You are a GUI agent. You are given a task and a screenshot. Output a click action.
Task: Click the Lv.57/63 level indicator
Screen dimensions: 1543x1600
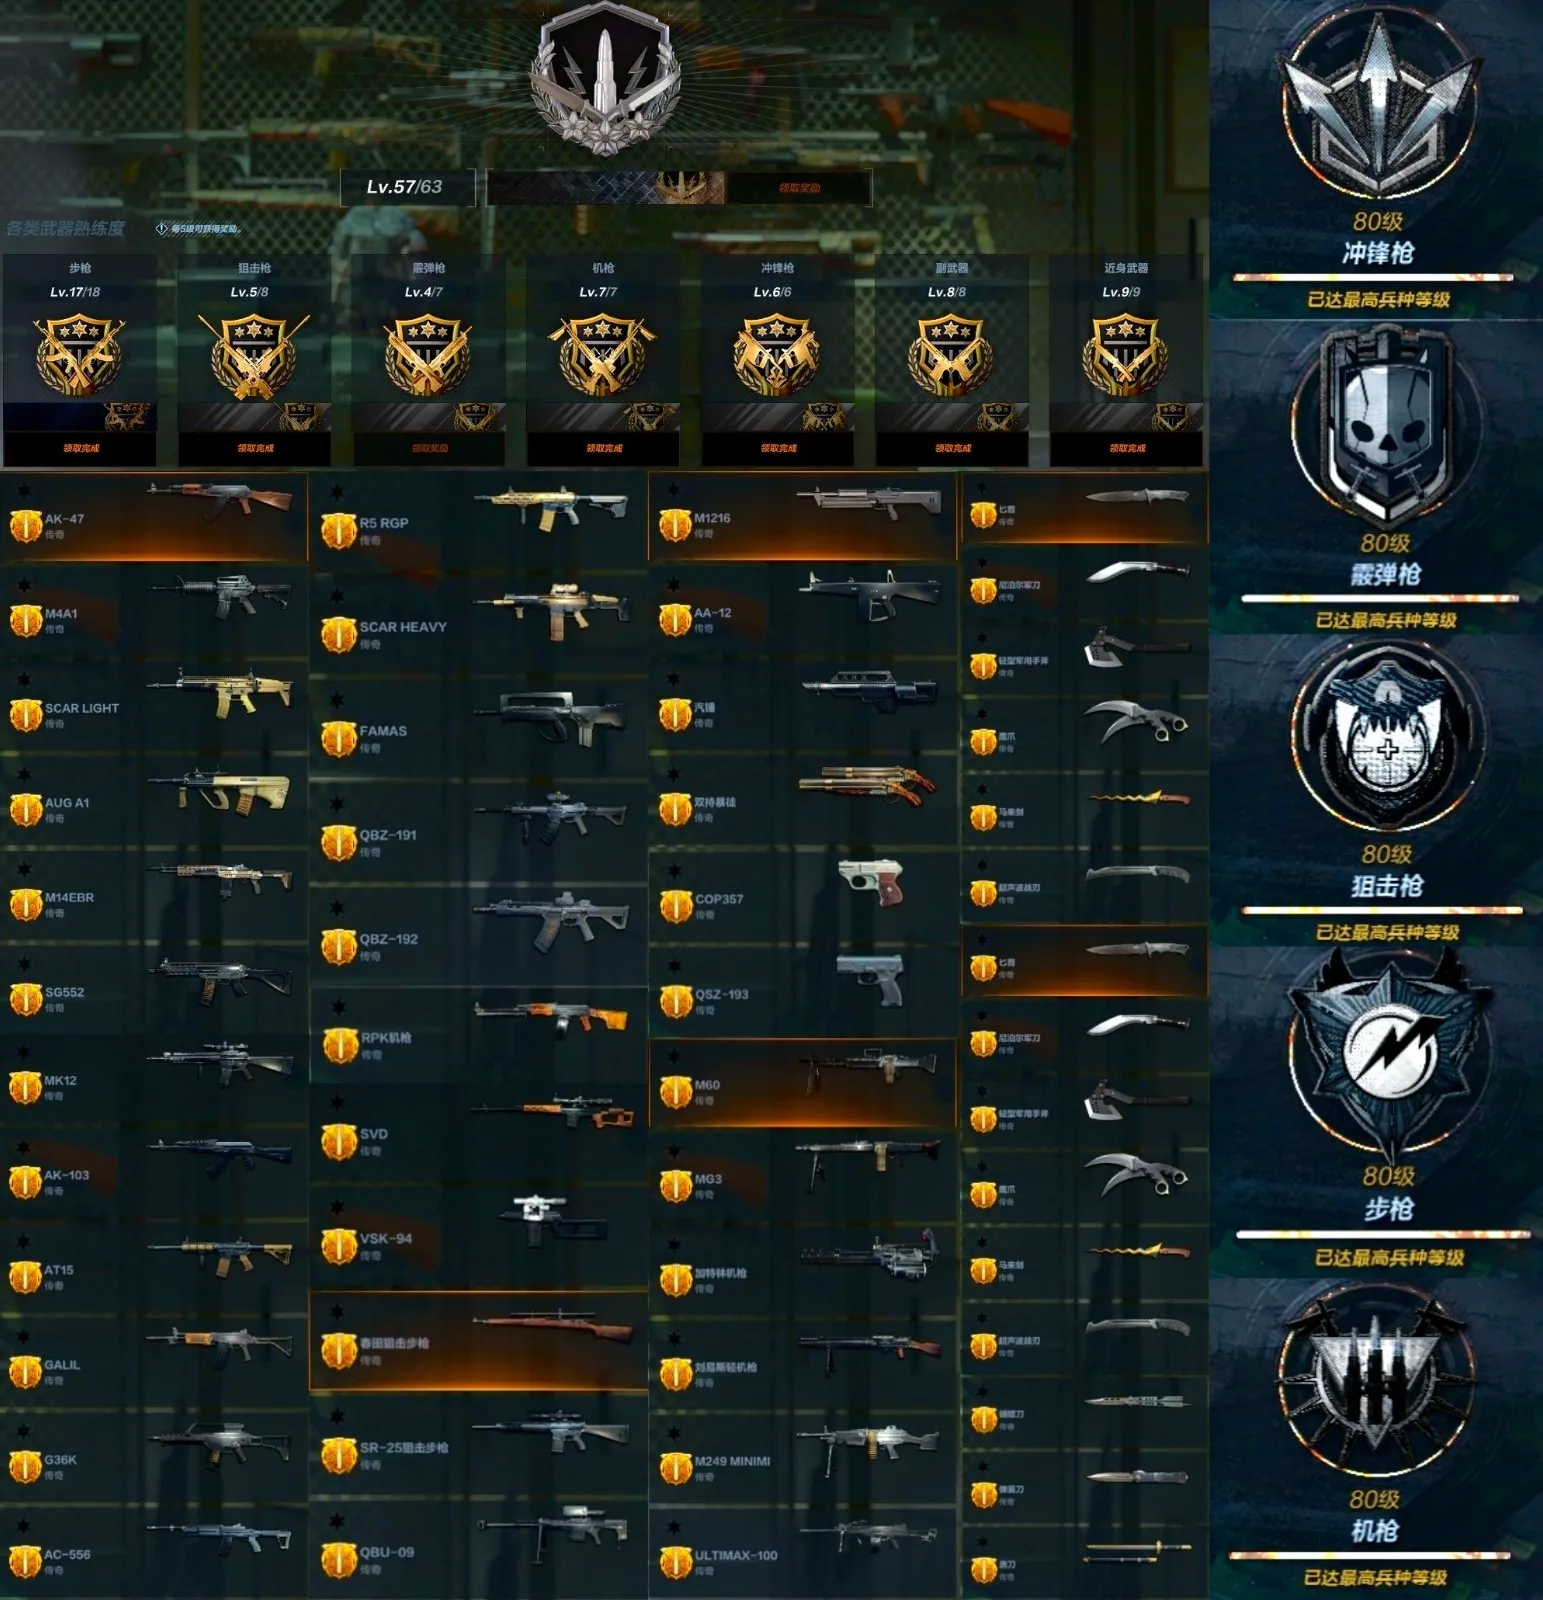coord(405,187)
